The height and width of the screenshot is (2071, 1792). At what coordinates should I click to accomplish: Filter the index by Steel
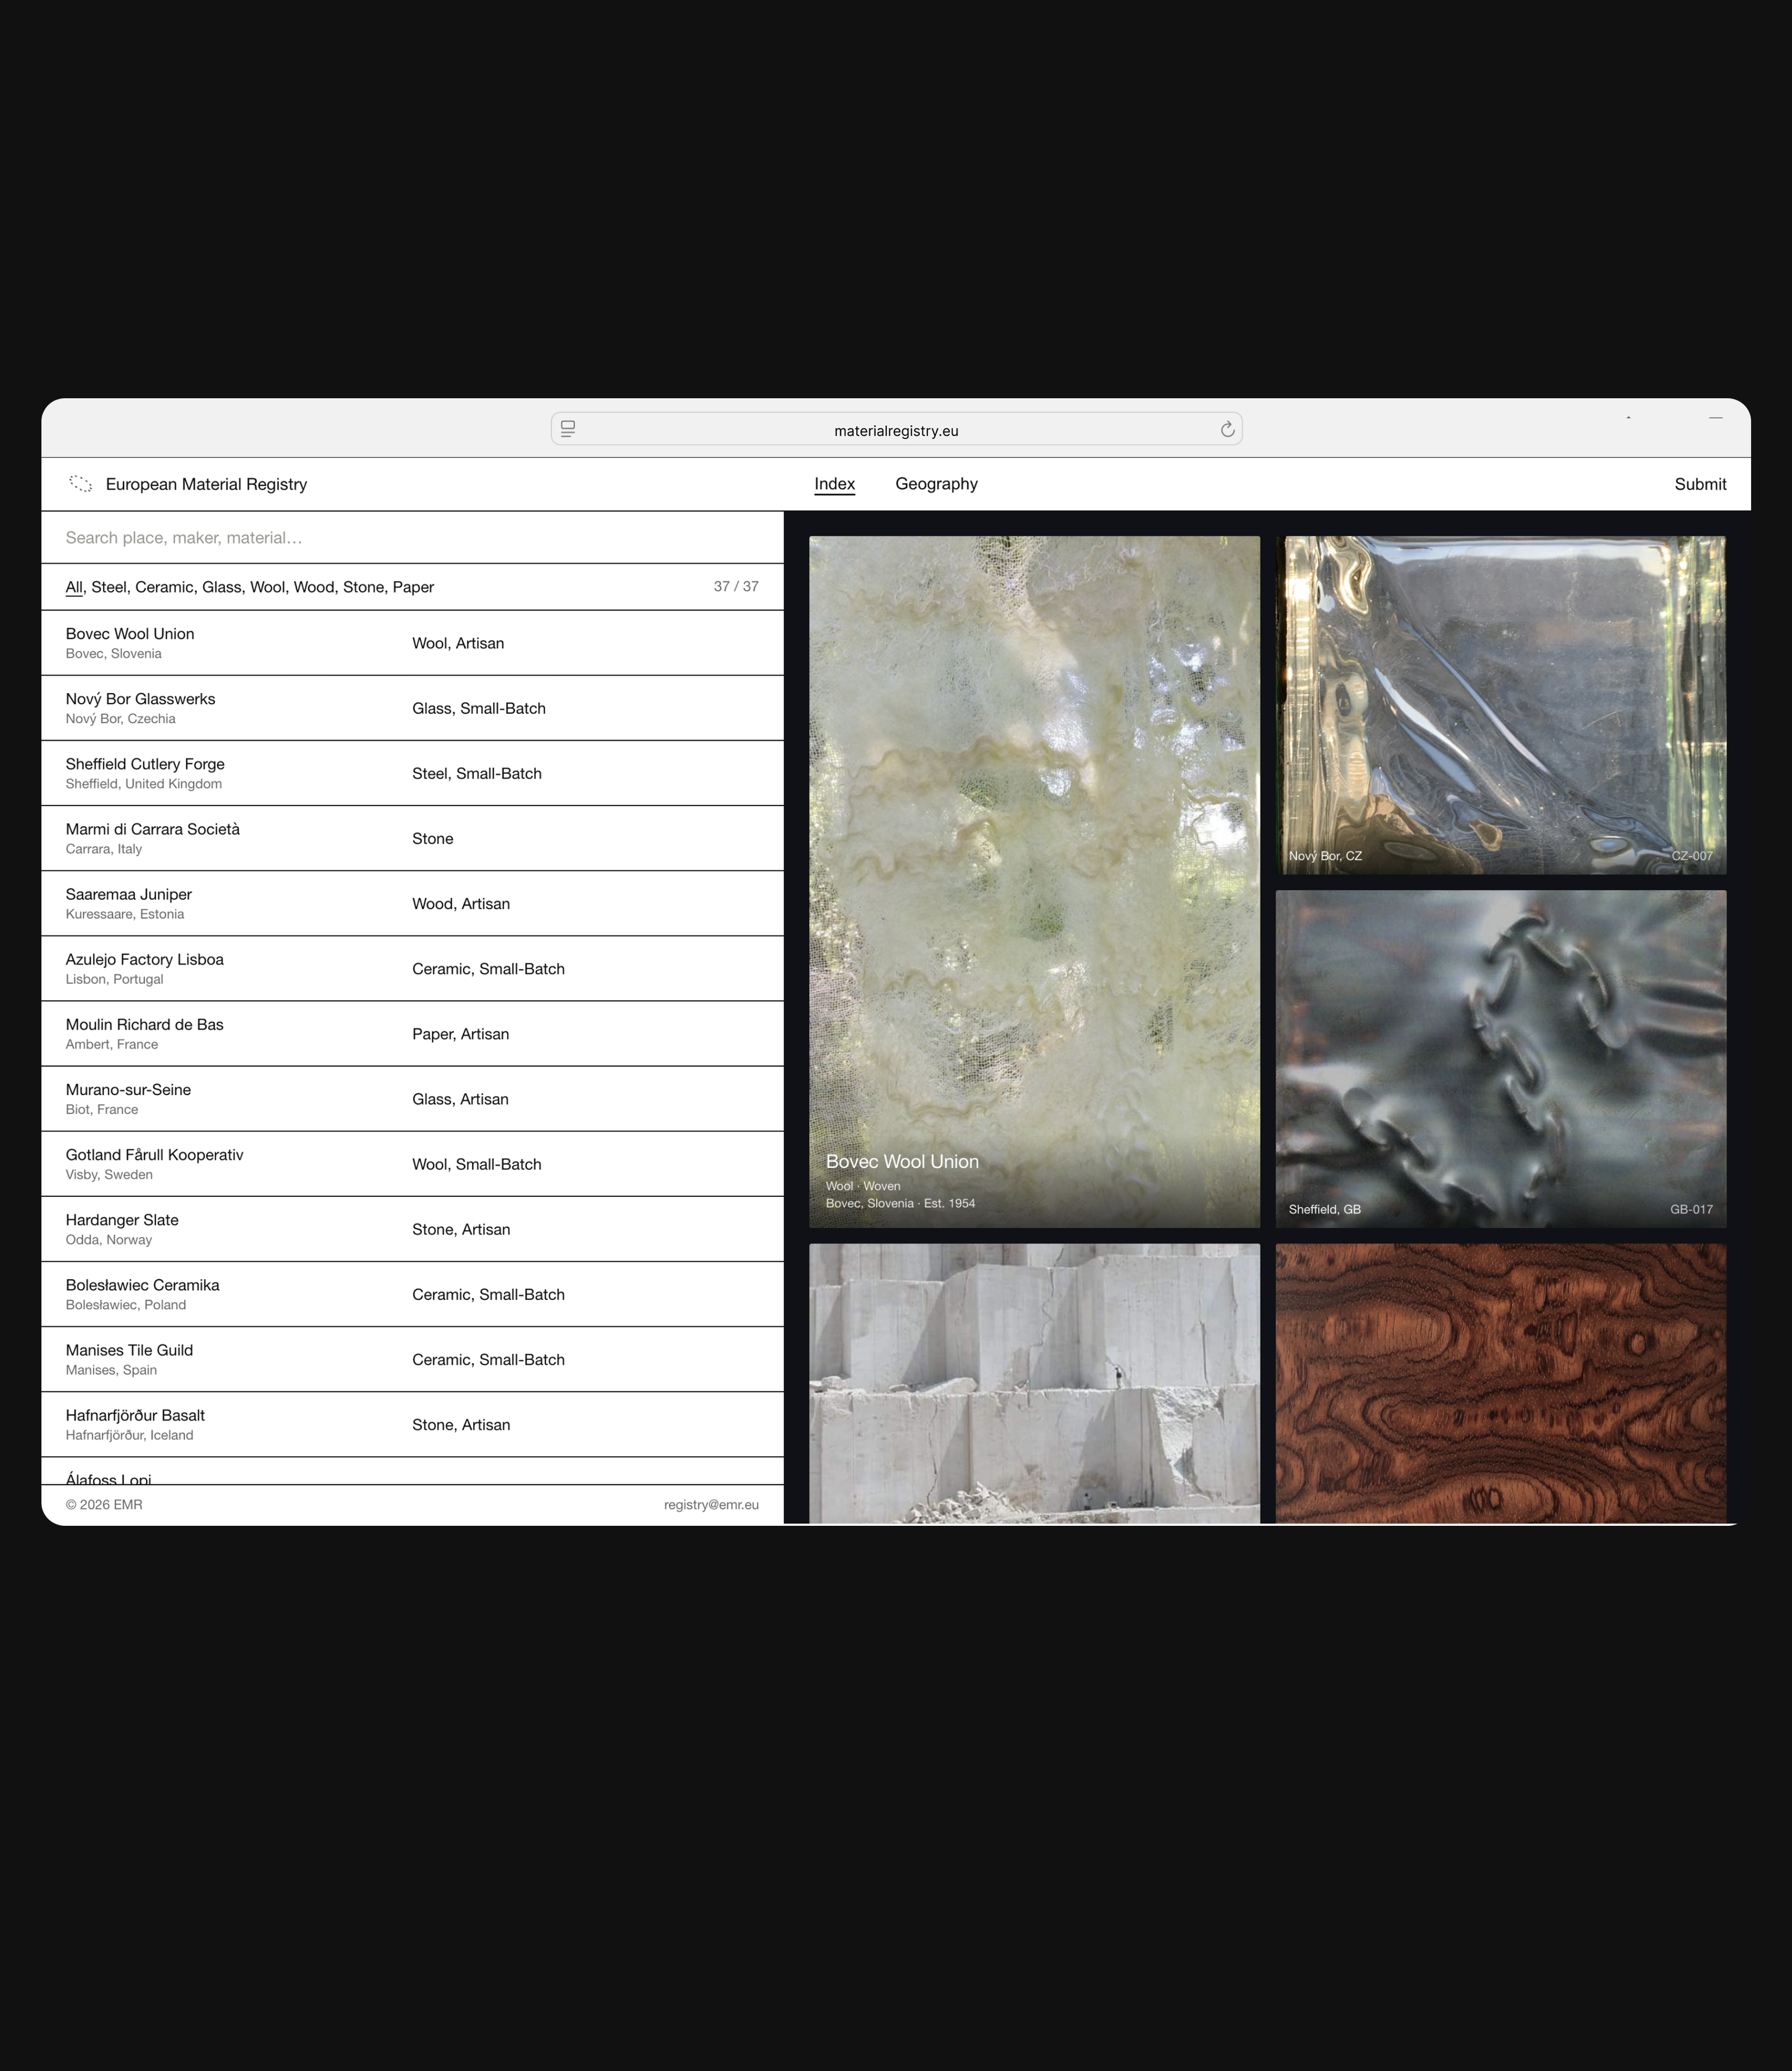109,587
